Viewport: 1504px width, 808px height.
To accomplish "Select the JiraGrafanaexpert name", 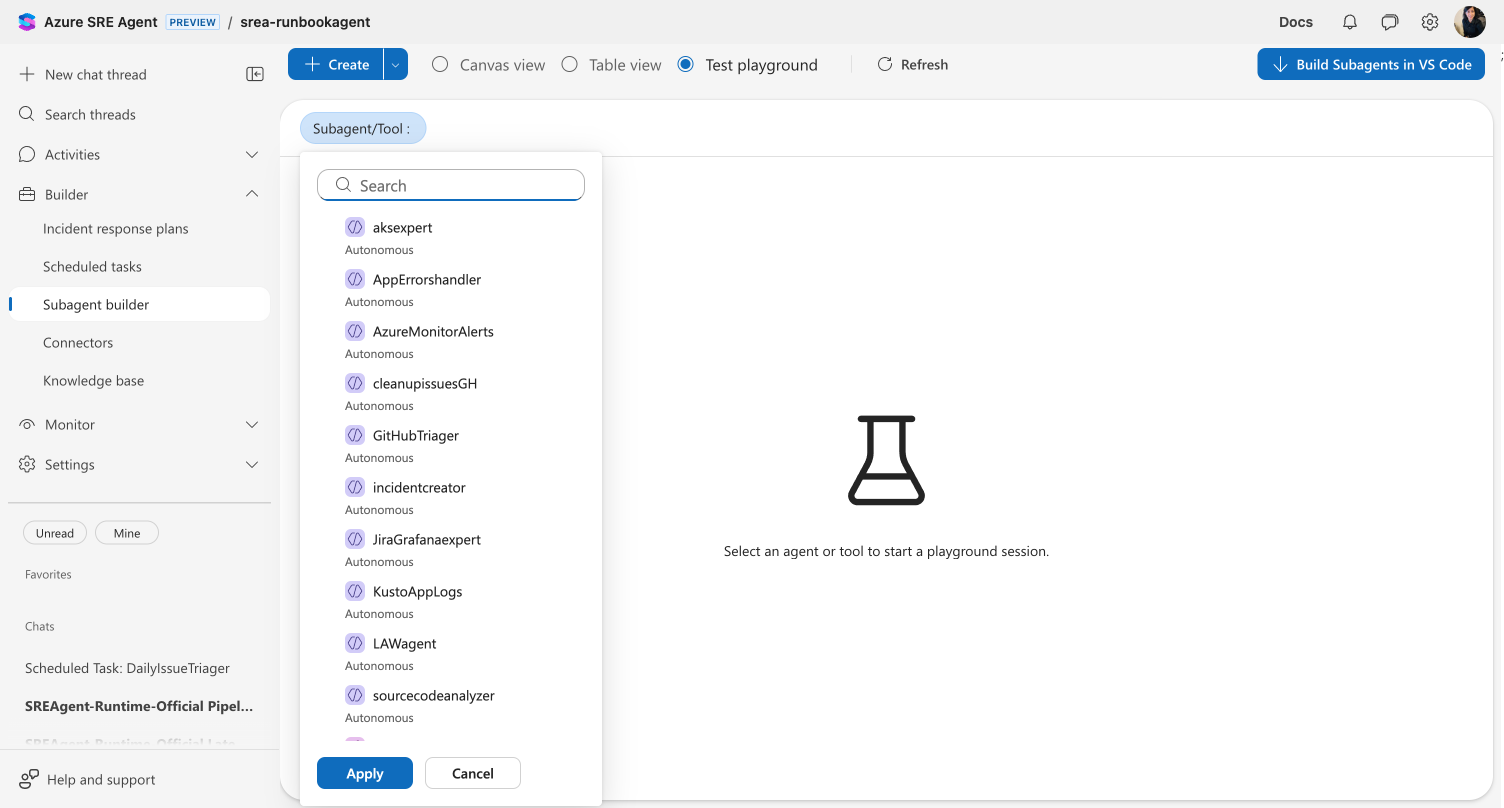I will 427,539.
